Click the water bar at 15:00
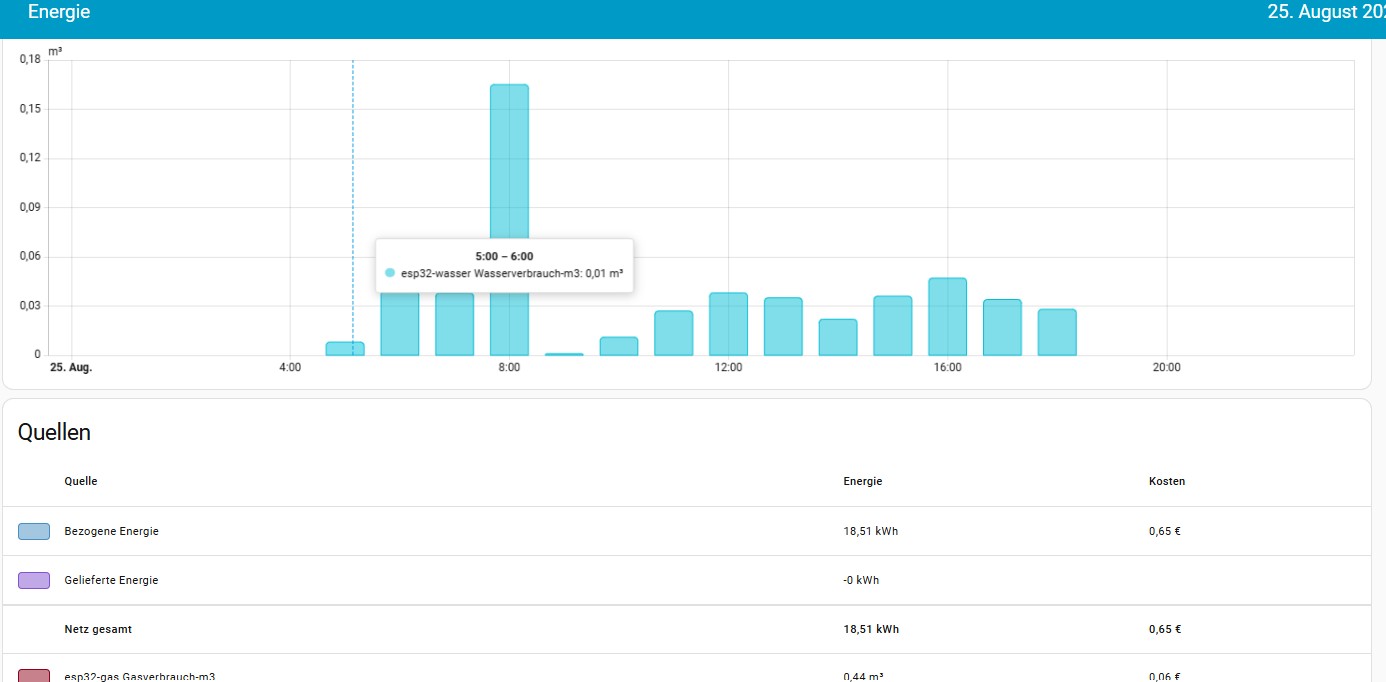Image resolution: width=1386 pixels, height=682 pixels. point(893,325)
